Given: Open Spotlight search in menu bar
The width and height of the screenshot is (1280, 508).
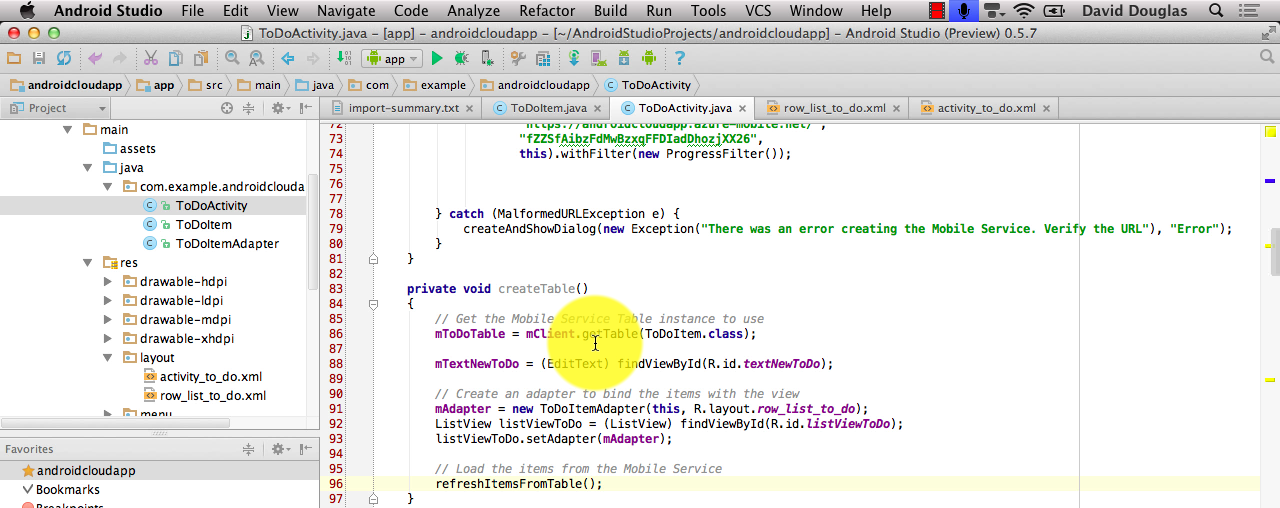Looking at the screenshot, I should click(x=1216, y=11).
